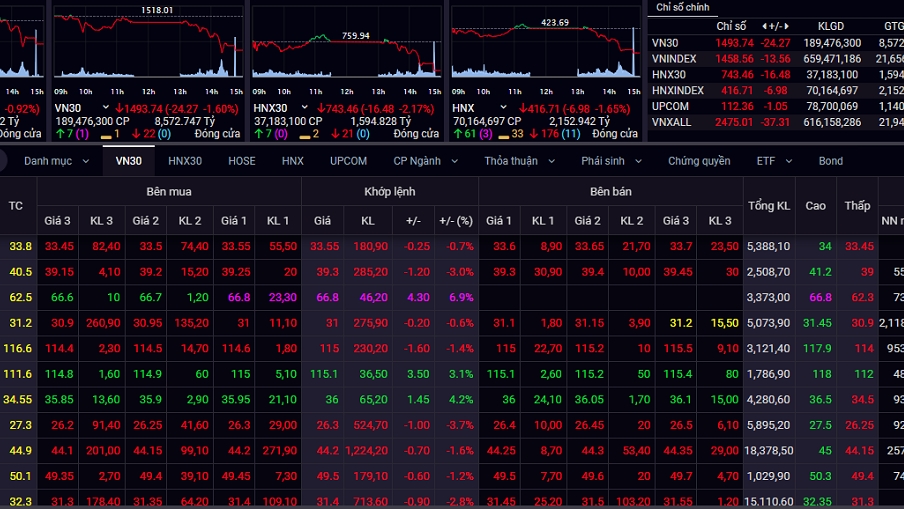Switch to the HNX30 tab

[x=184, y=161]
